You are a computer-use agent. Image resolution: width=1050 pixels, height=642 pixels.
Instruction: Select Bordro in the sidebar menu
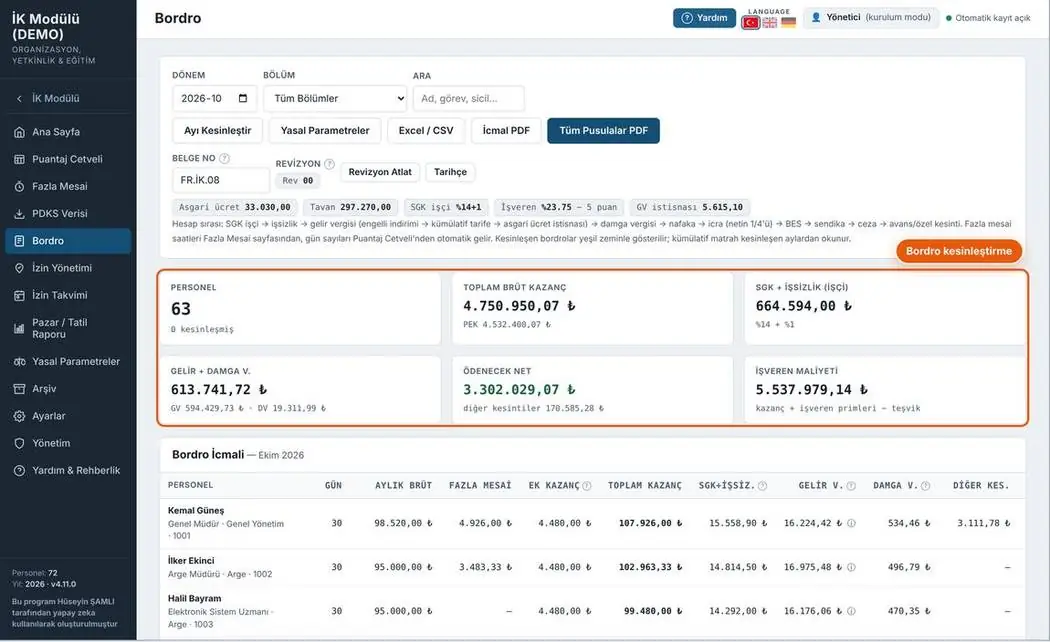68,241
